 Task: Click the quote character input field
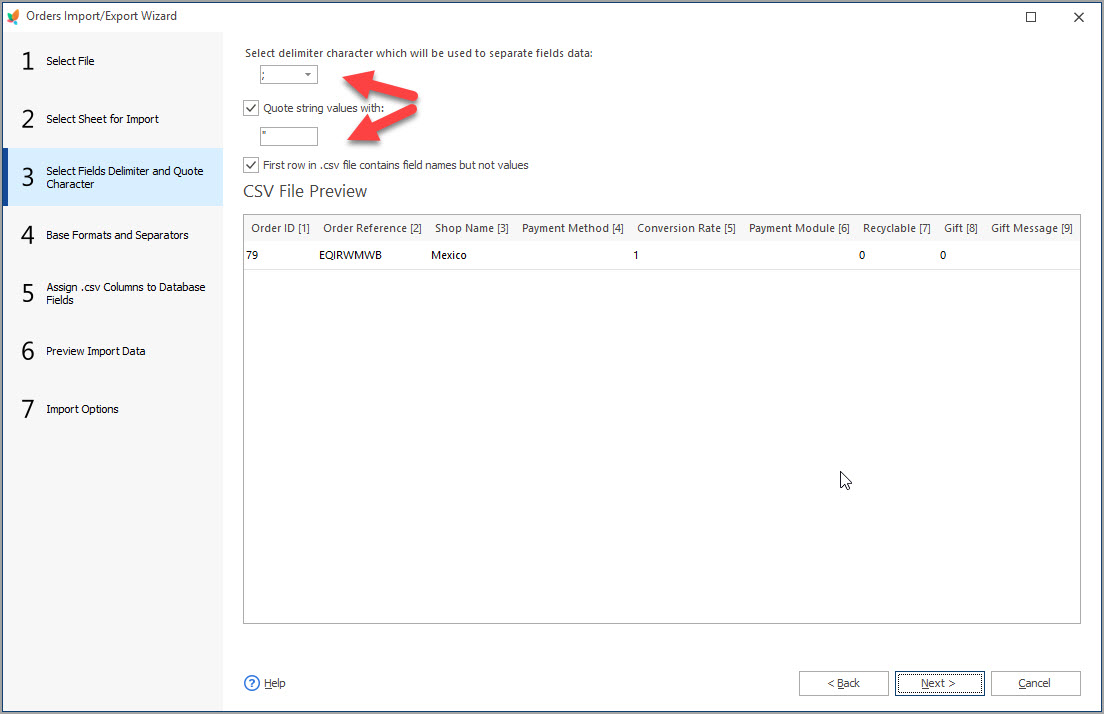click(x=289, y=137)
